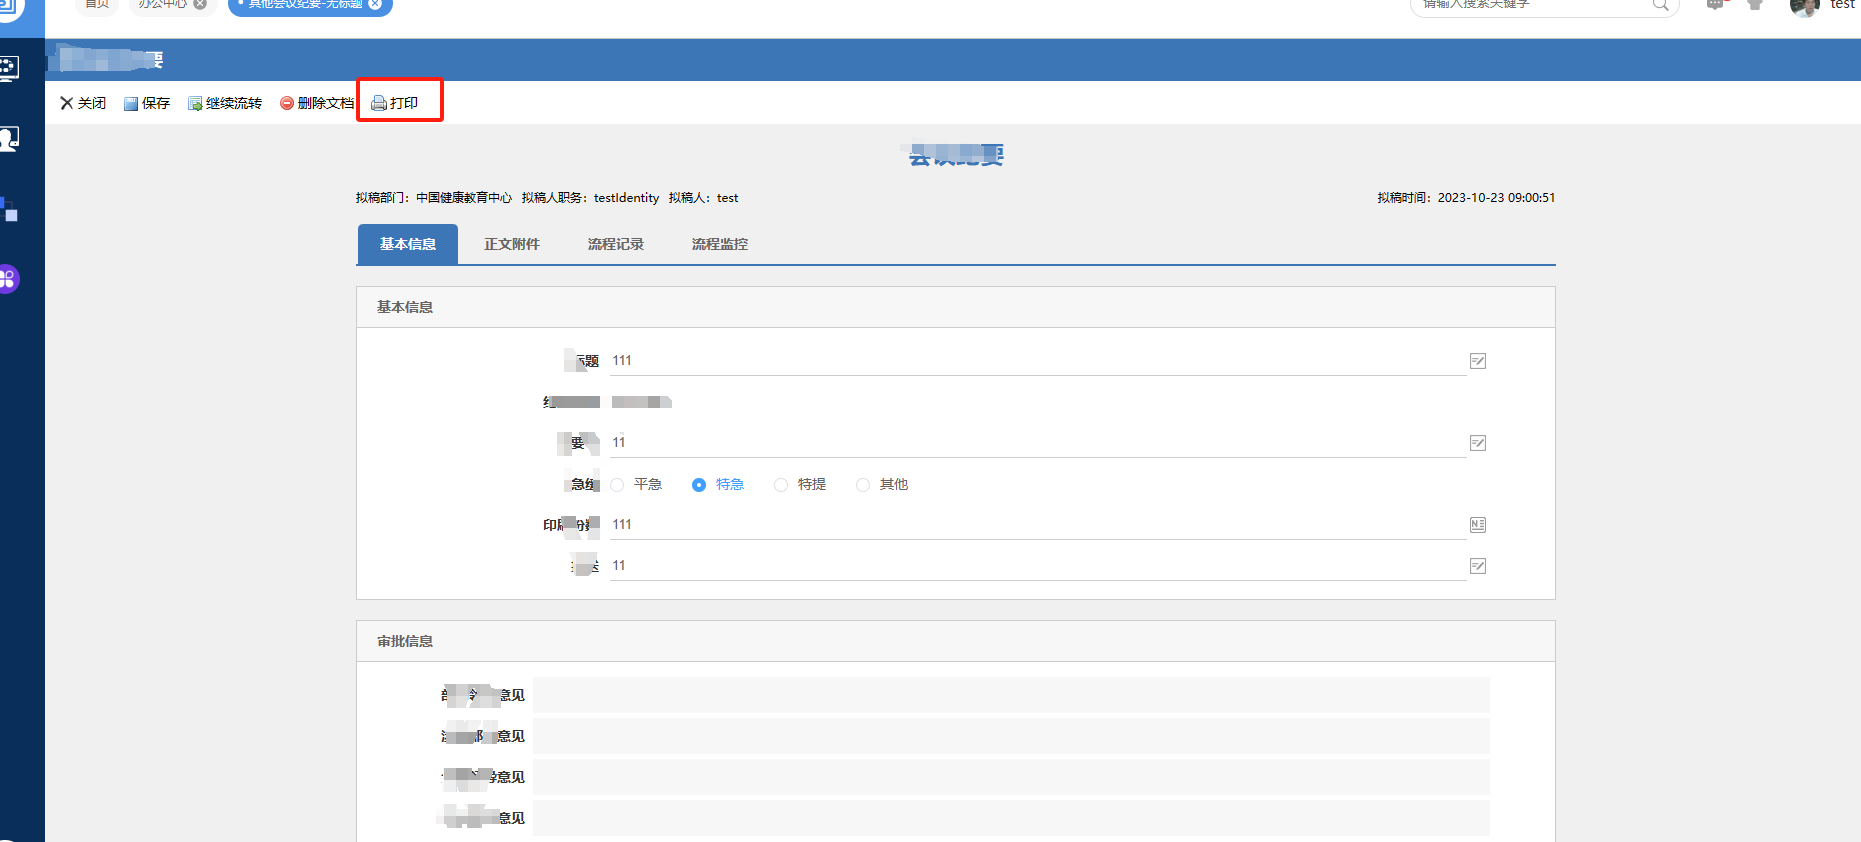Viewport: 1861px width, 842px height.
Task: Click the N icon on the 印 field row
Action: point(1478,525)
